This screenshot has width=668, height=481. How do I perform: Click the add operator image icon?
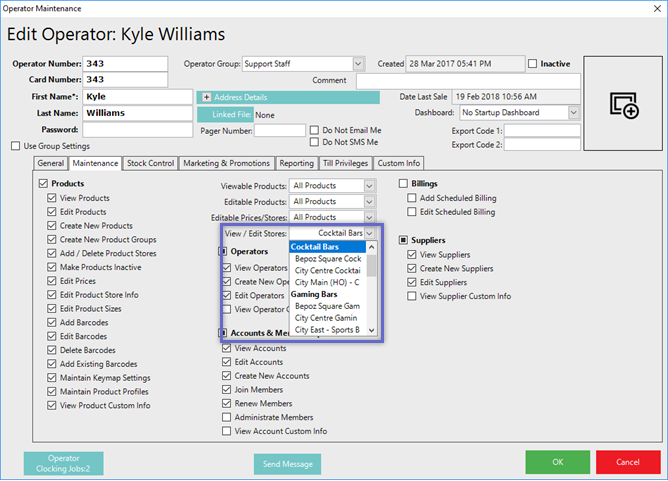(624, 105)
